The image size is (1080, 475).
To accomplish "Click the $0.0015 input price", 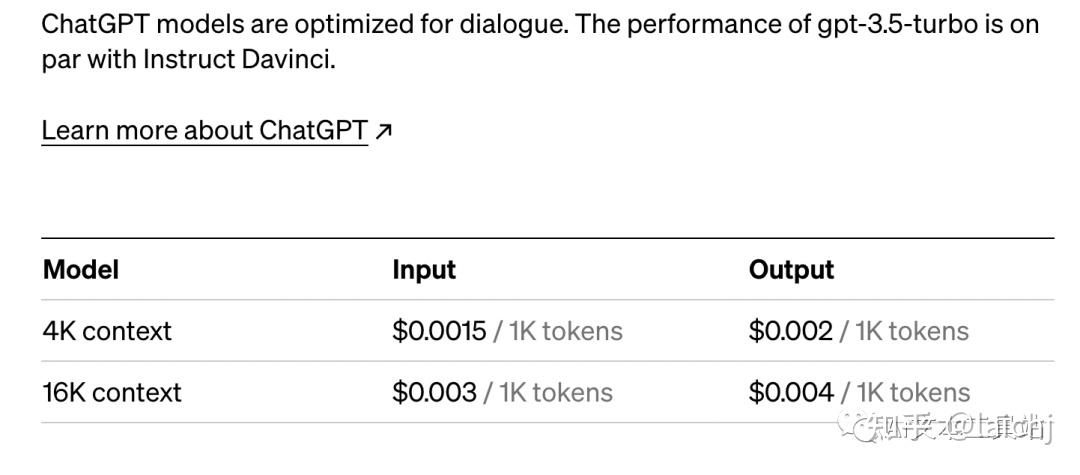I will point(439,331).
